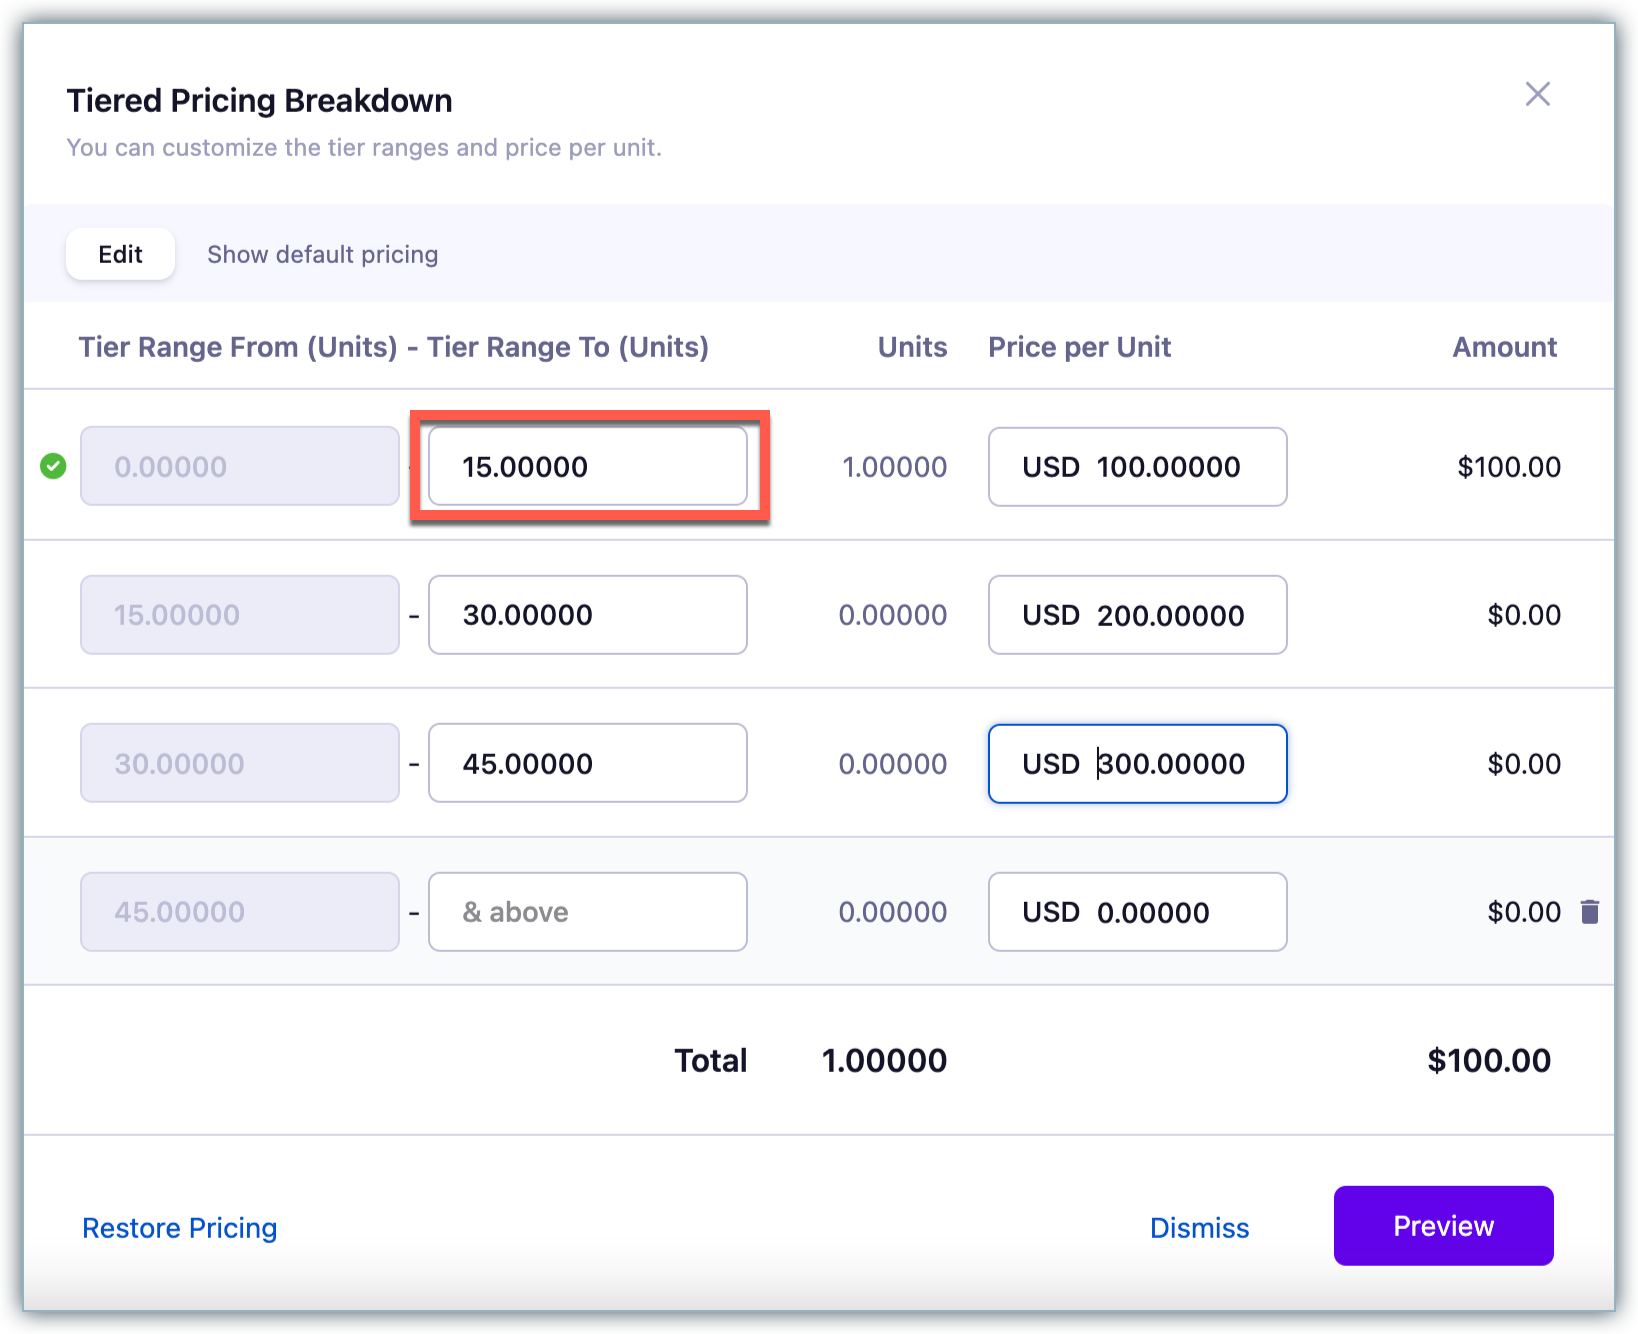Edit the USD 200.00000 price field
Image resolution: width=1638 pixels, height=1334 pixels.
pos(1137,615)
